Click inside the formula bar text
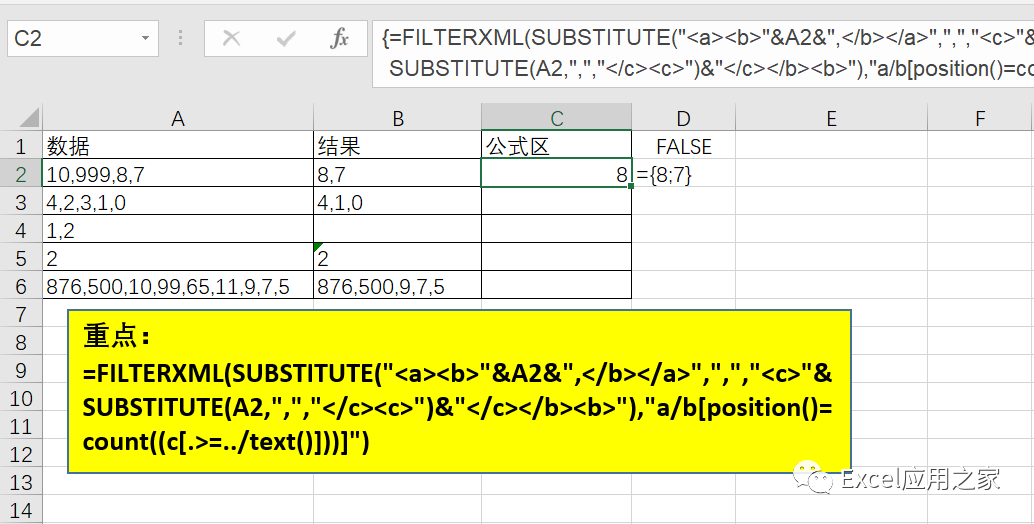 [703, 54]
